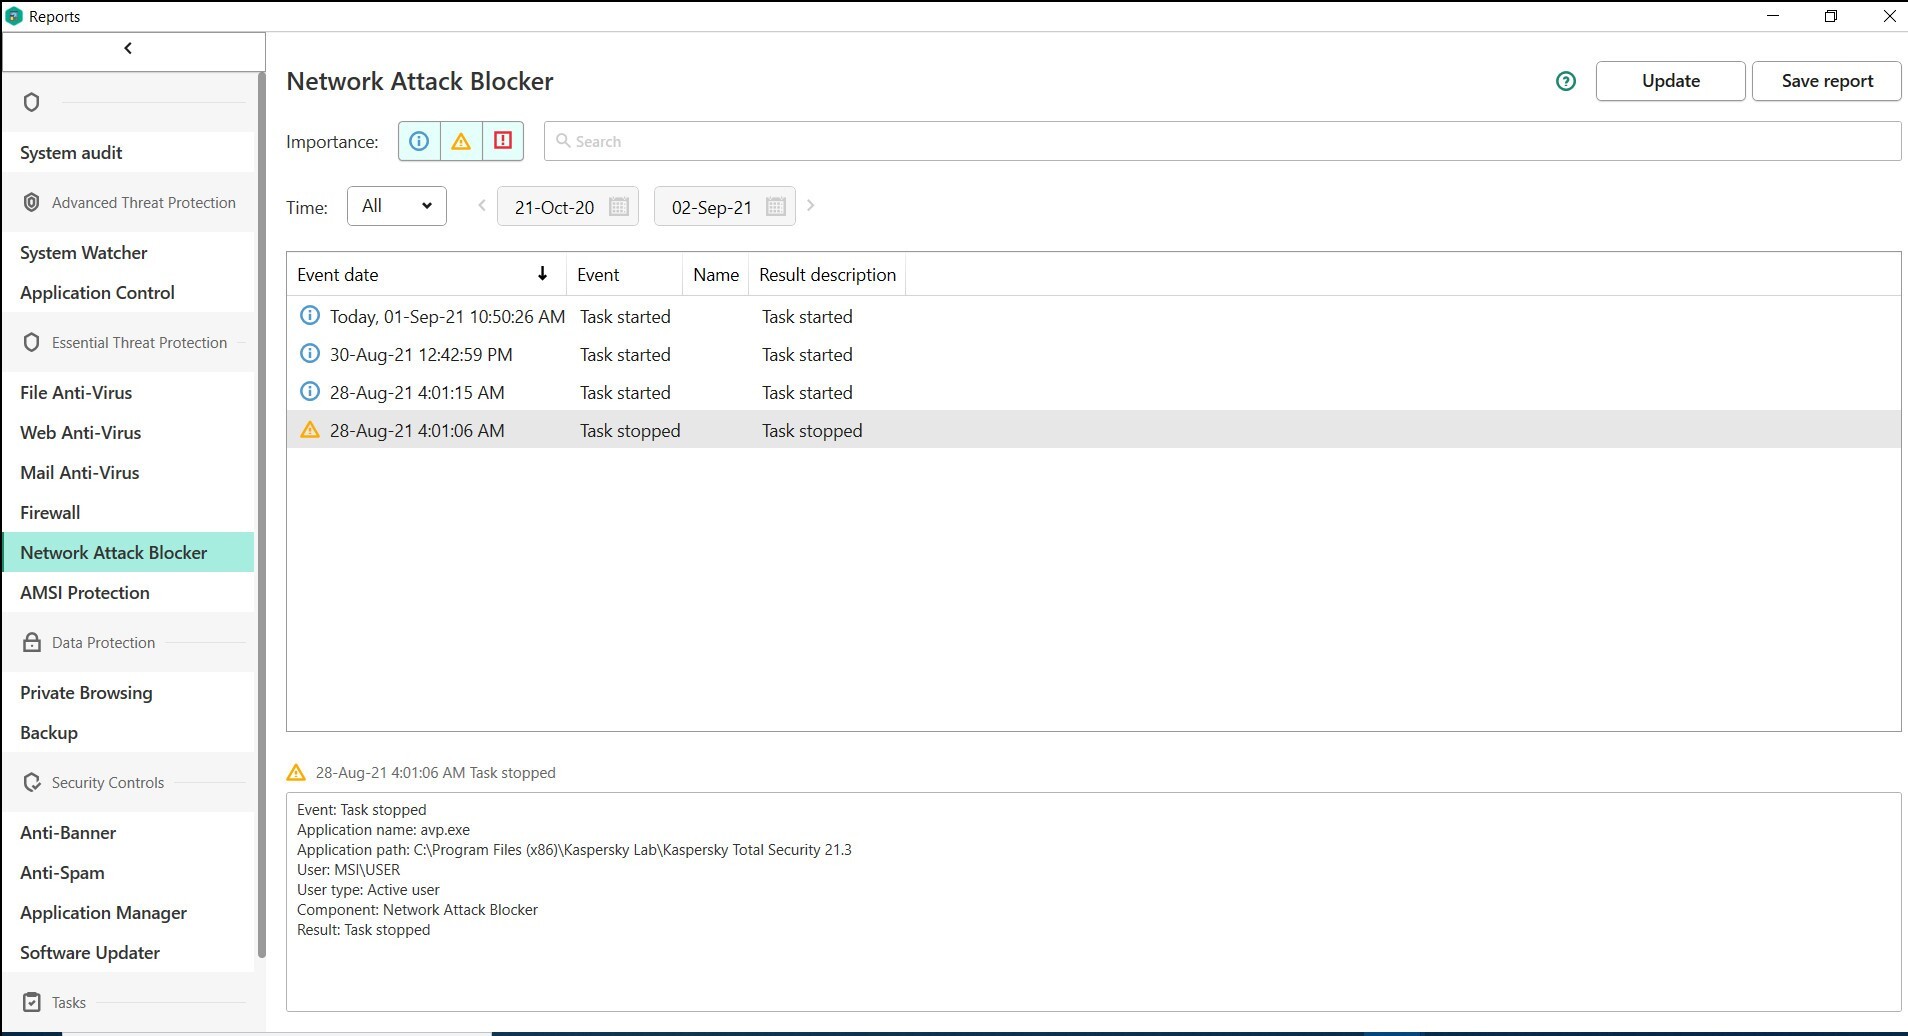Select Network Attack Blocker in sidebar

pos(128,552)
